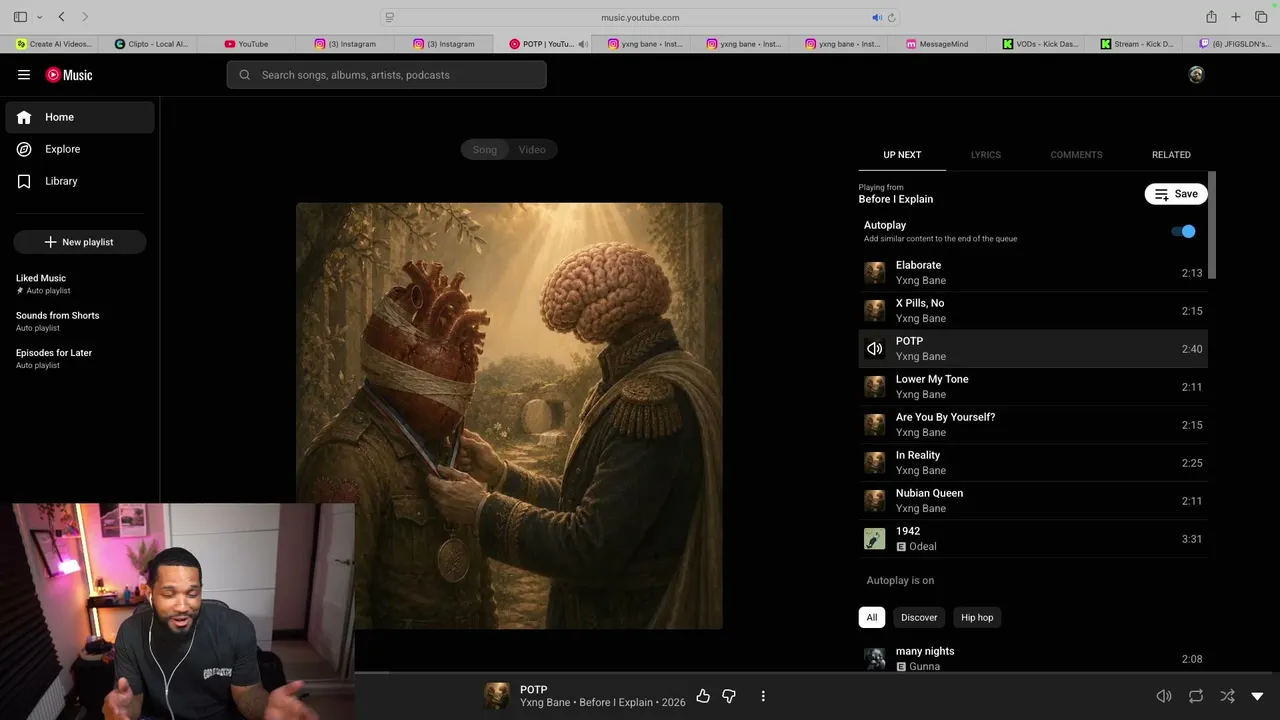This screenshot has height=720, width=1280.
Task: Show Safari tab overview
Action: (1261, 17)
